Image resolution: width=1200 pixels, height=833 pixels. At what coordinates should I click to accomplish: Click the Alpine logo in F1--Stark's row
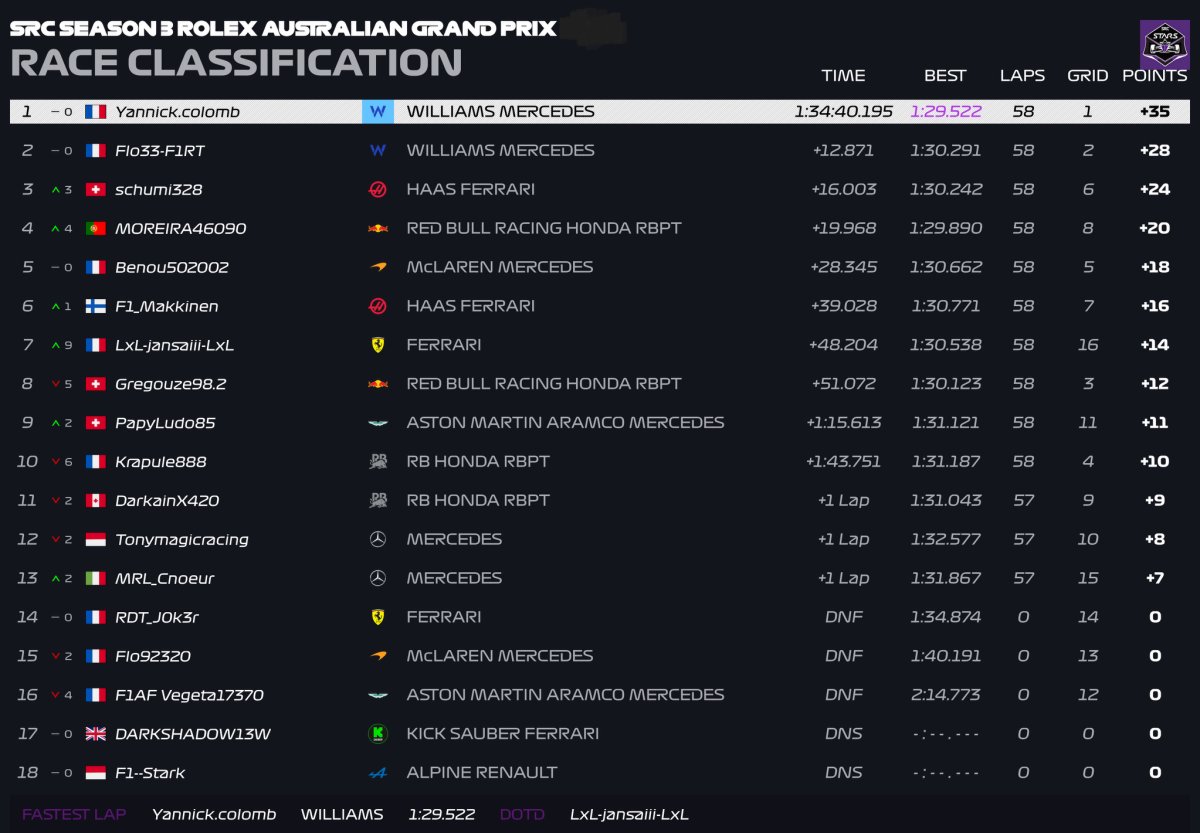click(377, 773)
